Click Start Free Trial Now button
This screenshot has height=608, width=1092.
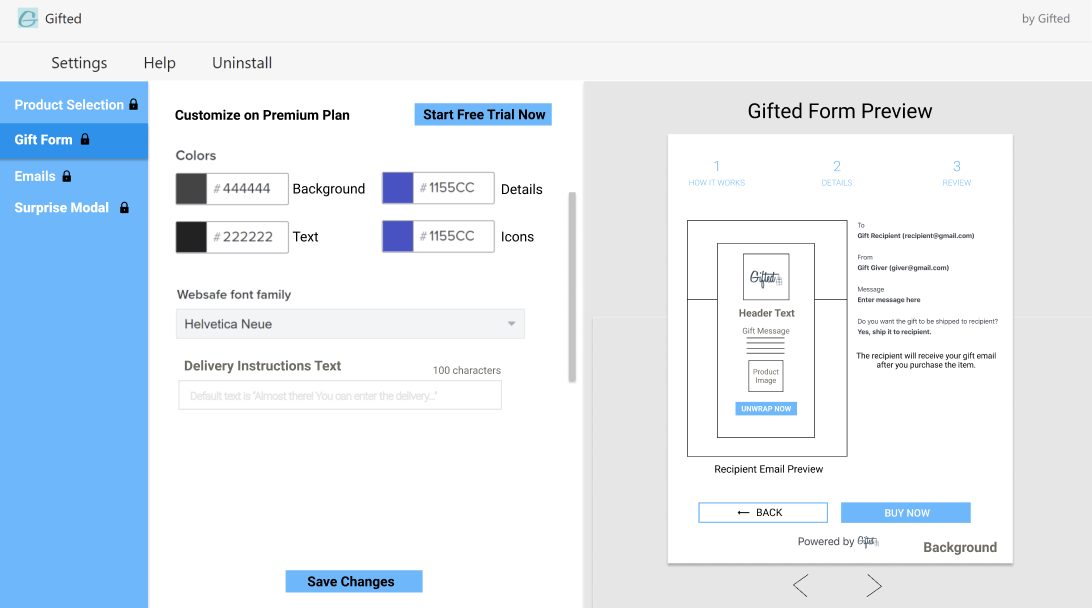pos(483,114)
